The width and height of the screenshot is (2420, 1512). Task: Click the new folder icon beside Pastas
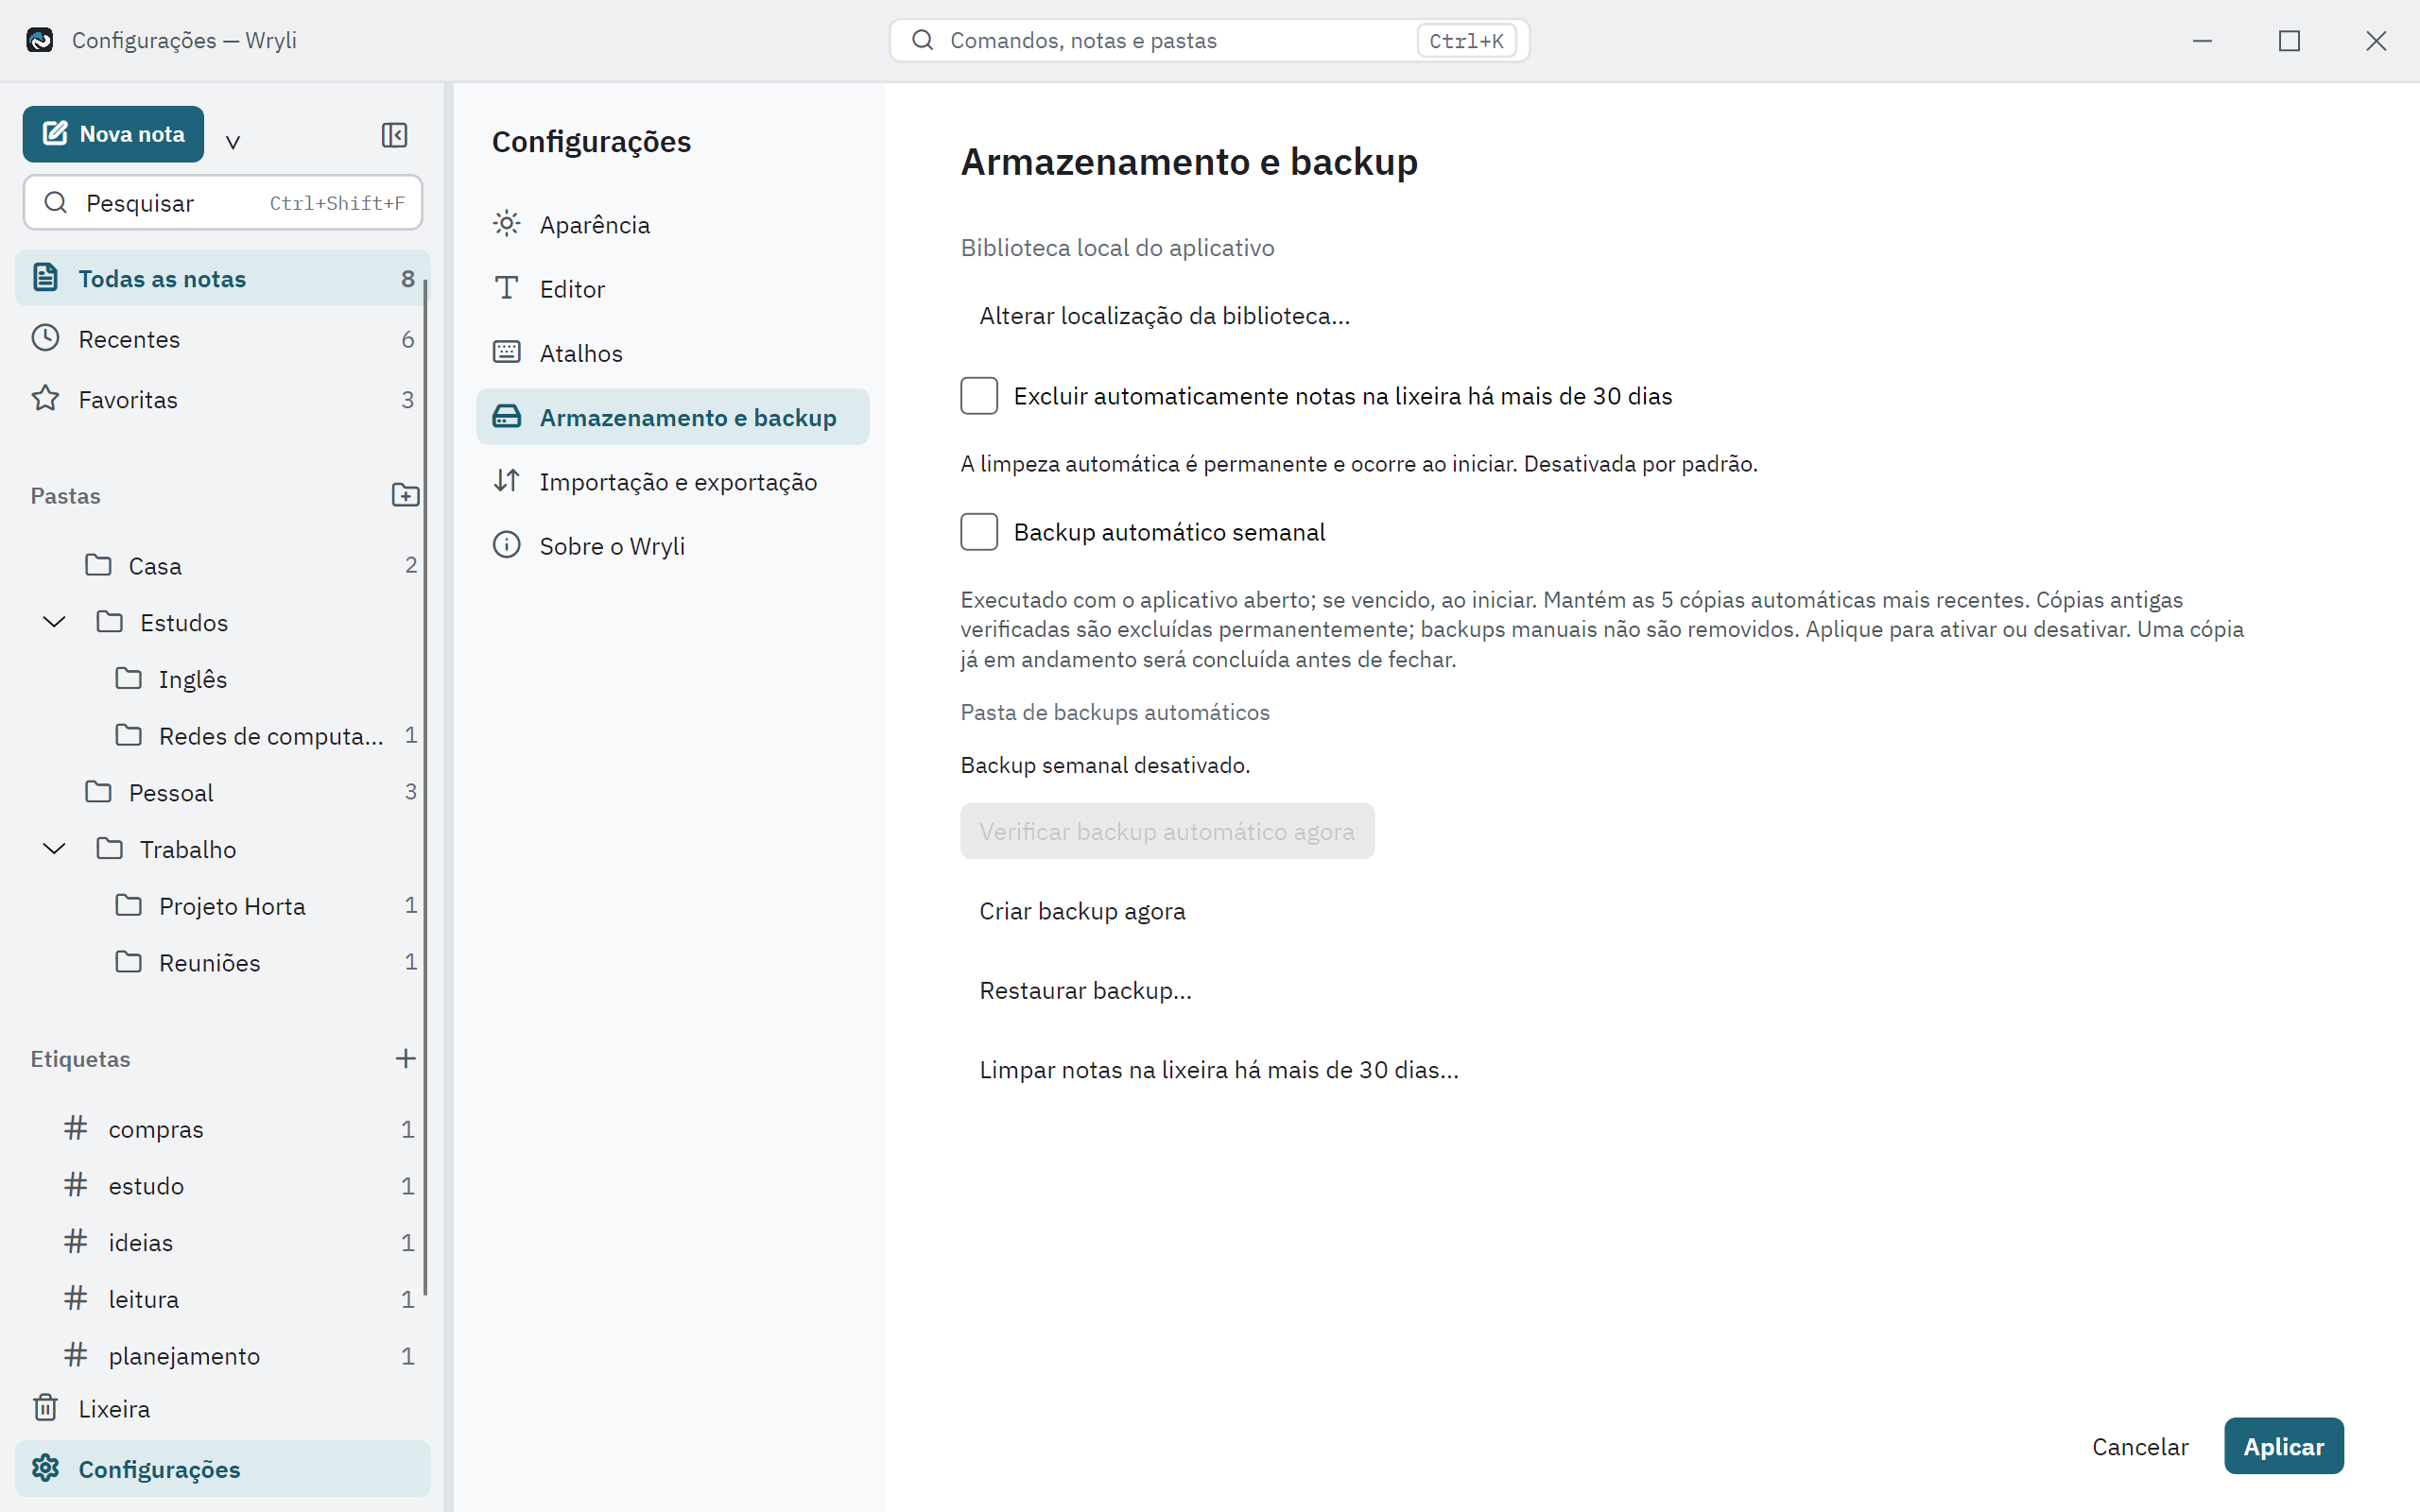pyautogui.click(x=405, y=495)
